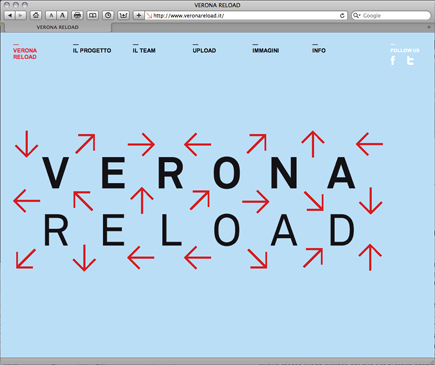The height and width of the screenshot is (365, 435).
Task: Open the IL PROGETTO menu item
Action: click(x=92, y=50)
